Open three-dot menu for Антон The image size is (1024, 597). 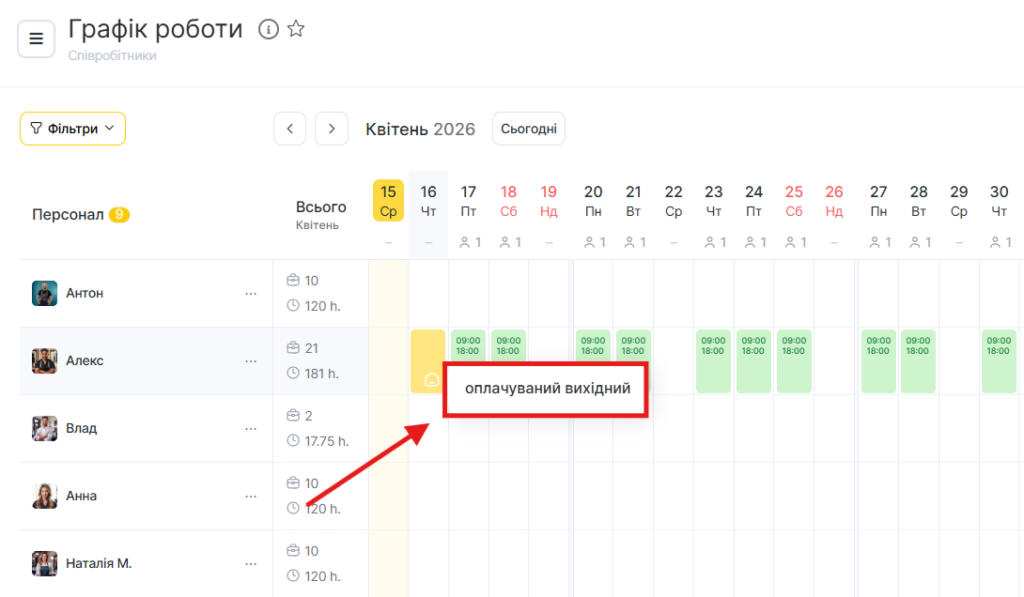251,294
